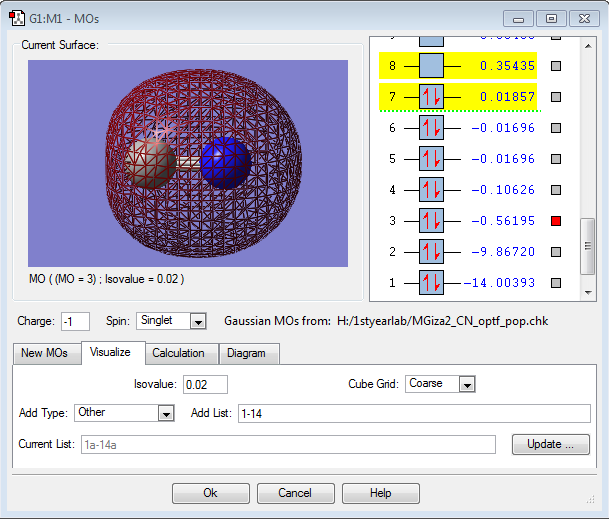Click the Charge input field
The width and height of the screenshot is (609, 519).
(75, 322)
